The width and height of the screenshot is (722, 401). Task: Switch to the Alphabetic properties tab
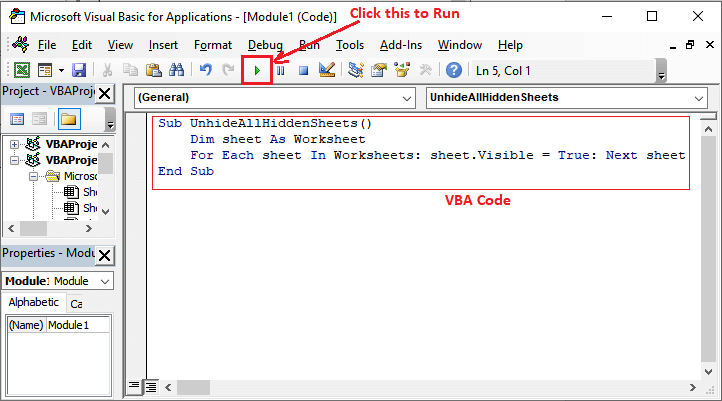point(34,302)
